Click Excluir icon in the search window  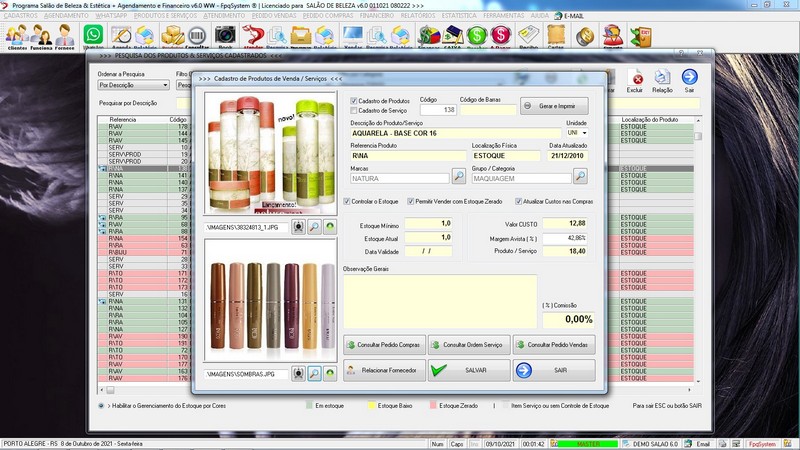635,81
